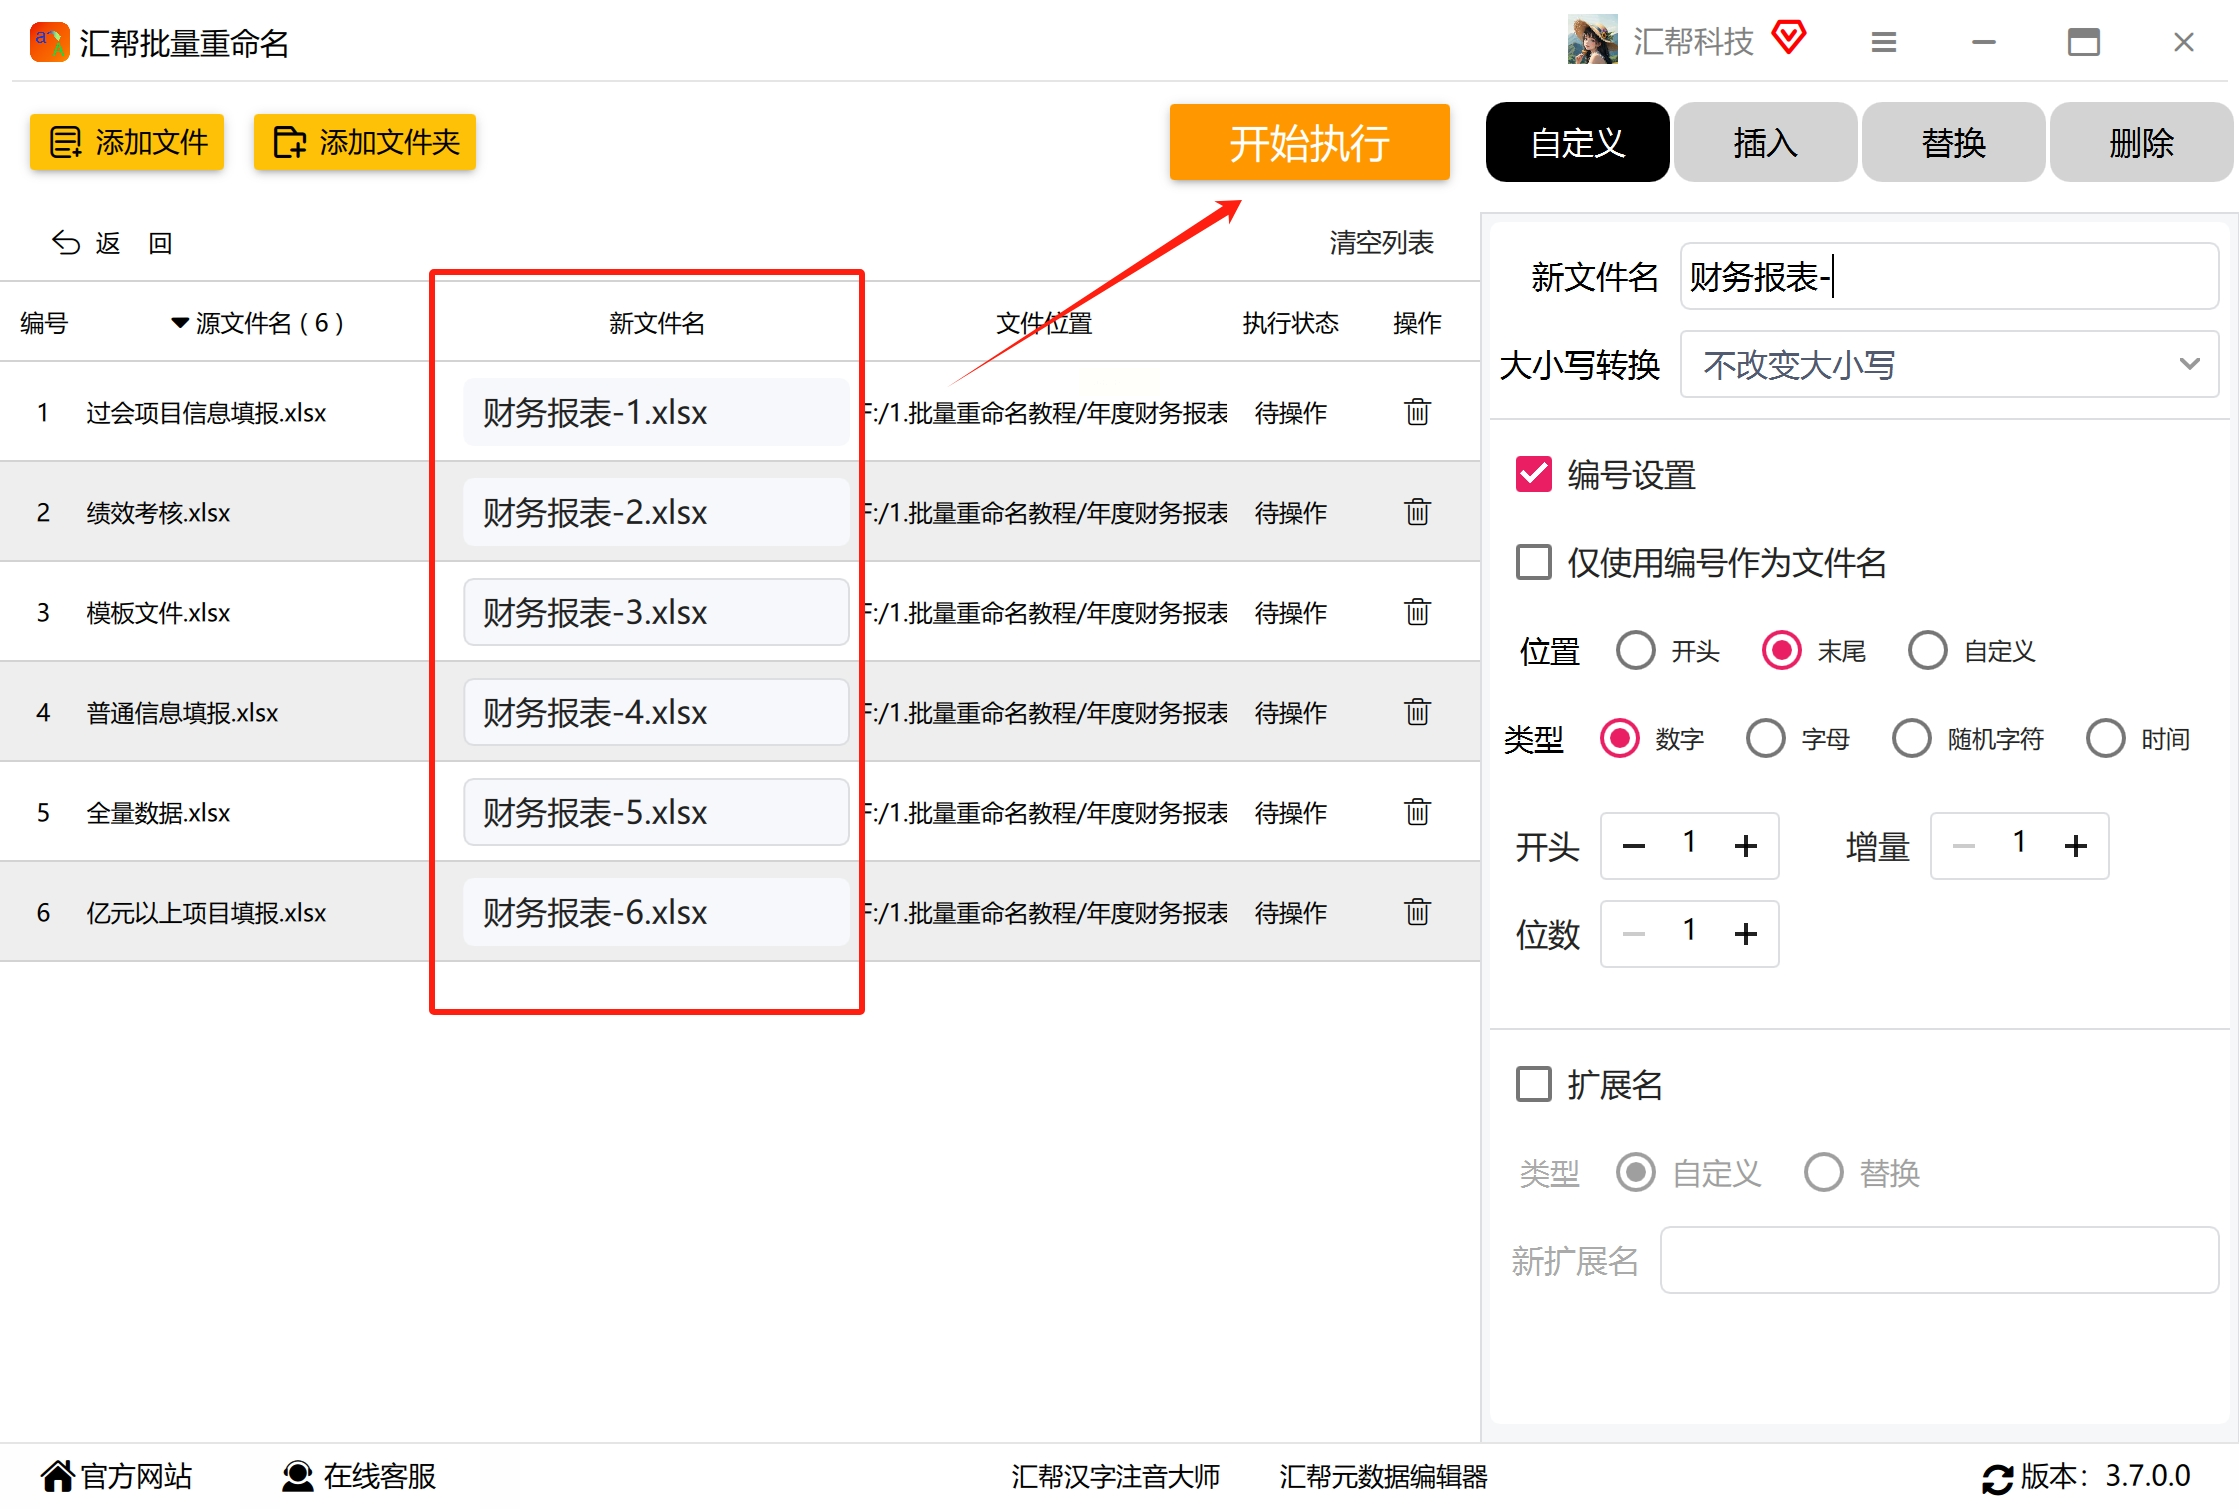Sort by 源文件名 column arrow
Image resolution: width=2239 pixels, height=1509 pixels.
(180, 323)
